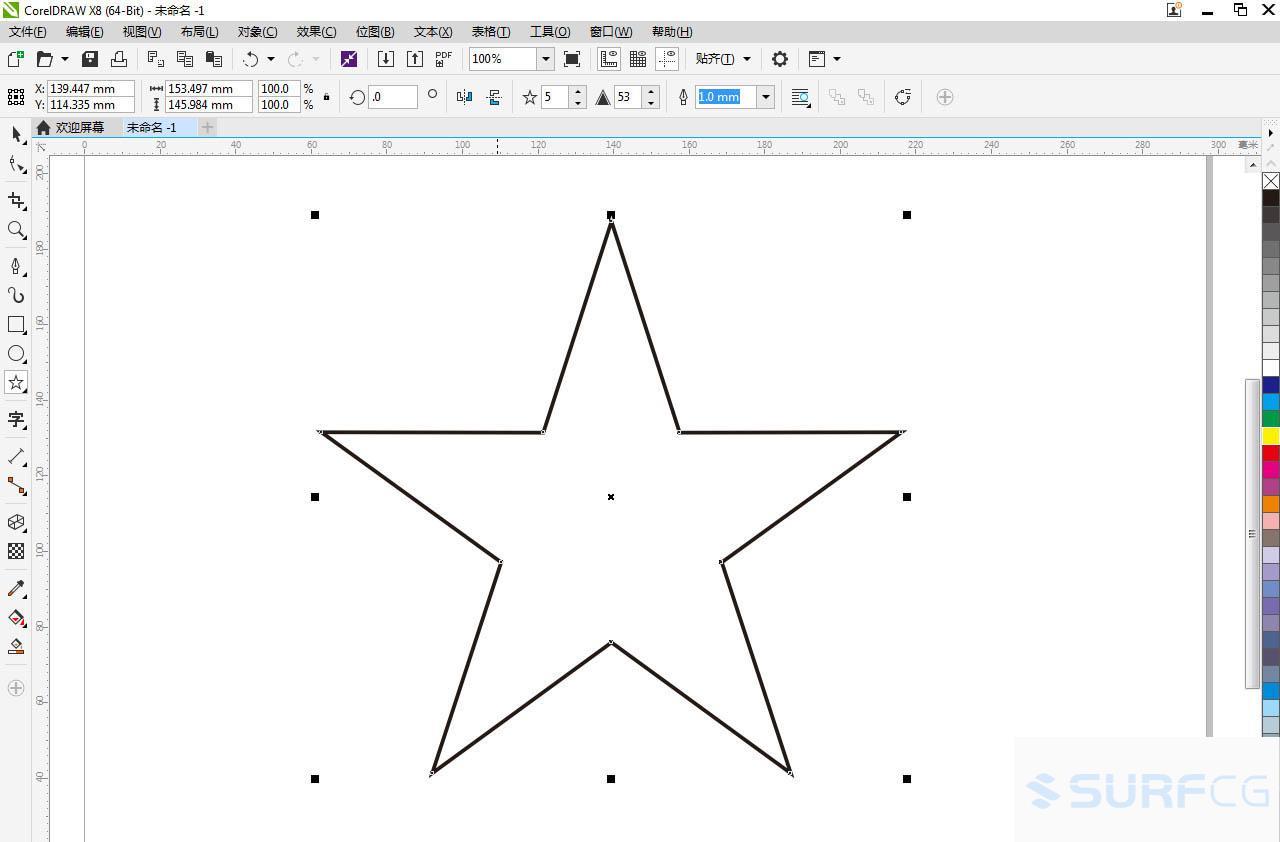Viewport: 1280px width, 842px height.
Task: Select the Crop tool
Action: [16, 201]
